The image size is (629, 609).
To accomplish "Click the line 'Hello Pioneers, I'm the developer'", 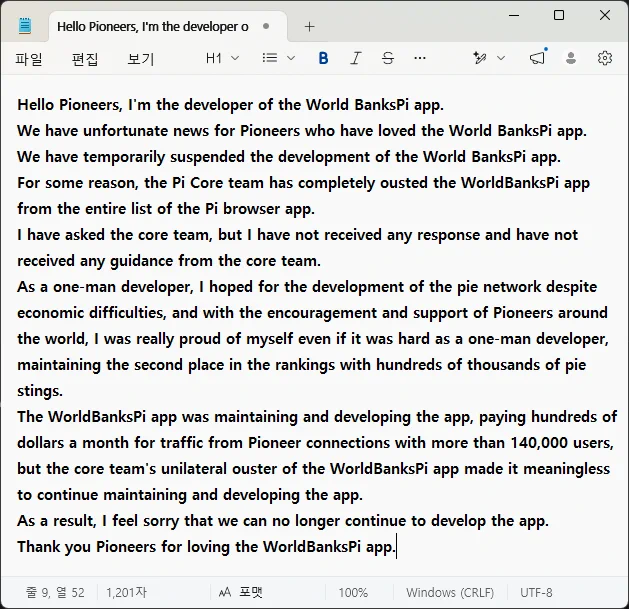I will pos(231,105).
